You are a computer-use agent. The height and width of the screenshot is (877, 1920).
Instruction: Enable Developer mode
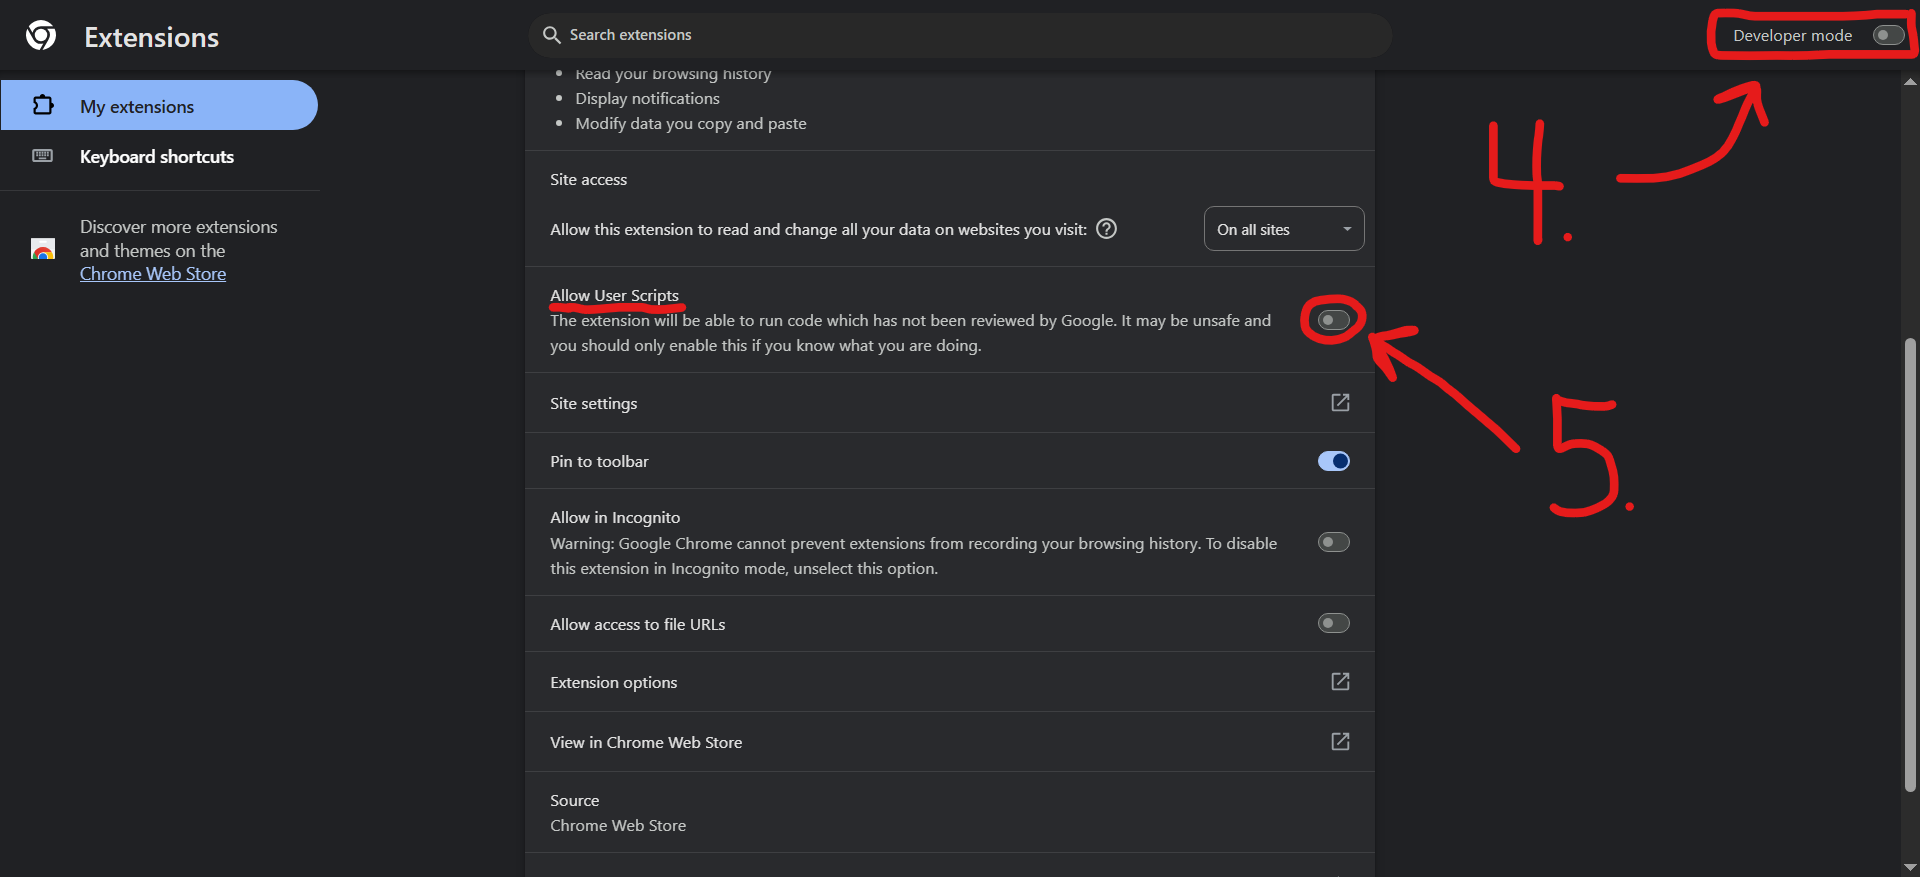(1888, 34)
